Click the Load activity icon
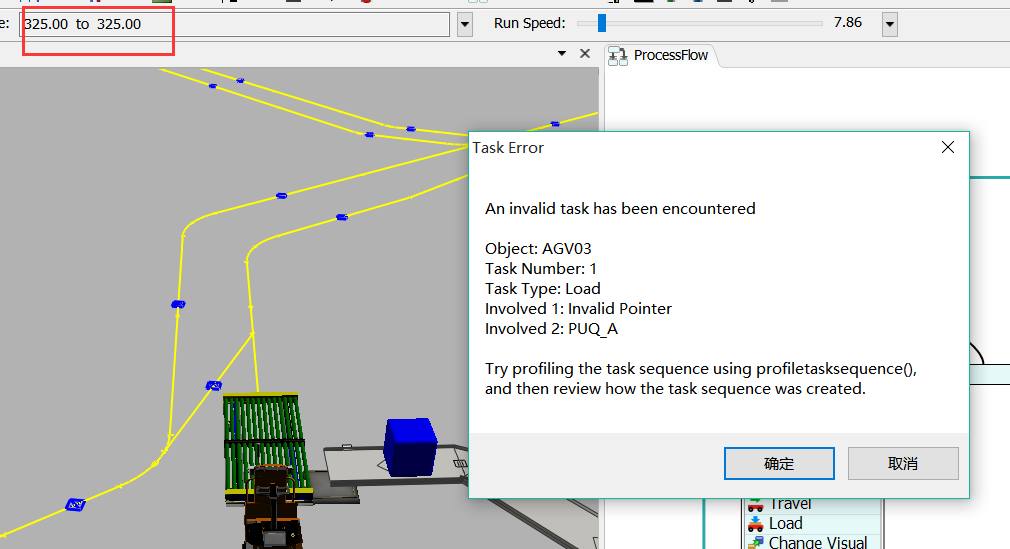The image size is (1010, 549). point(755,524)
